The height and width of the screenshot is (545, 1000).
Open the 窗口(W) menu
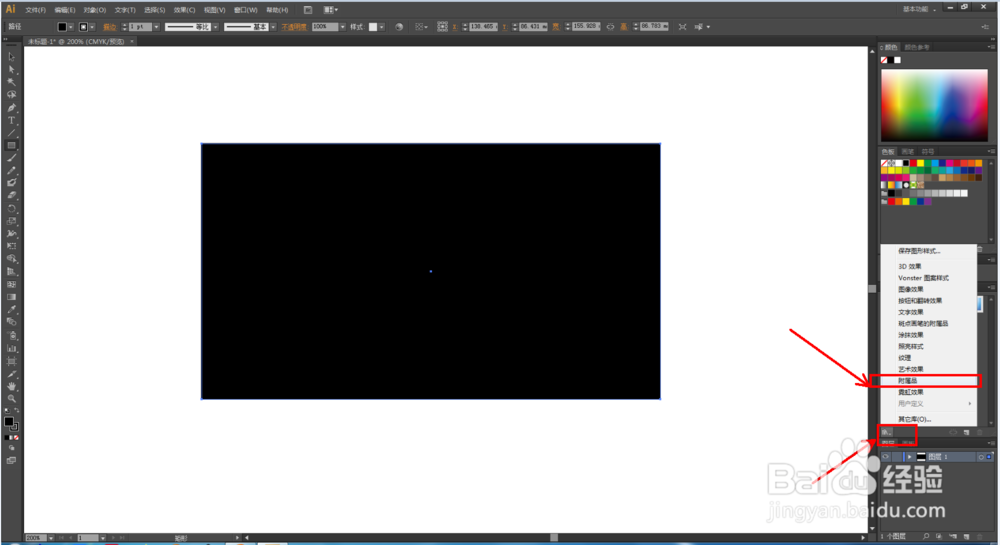246,10
